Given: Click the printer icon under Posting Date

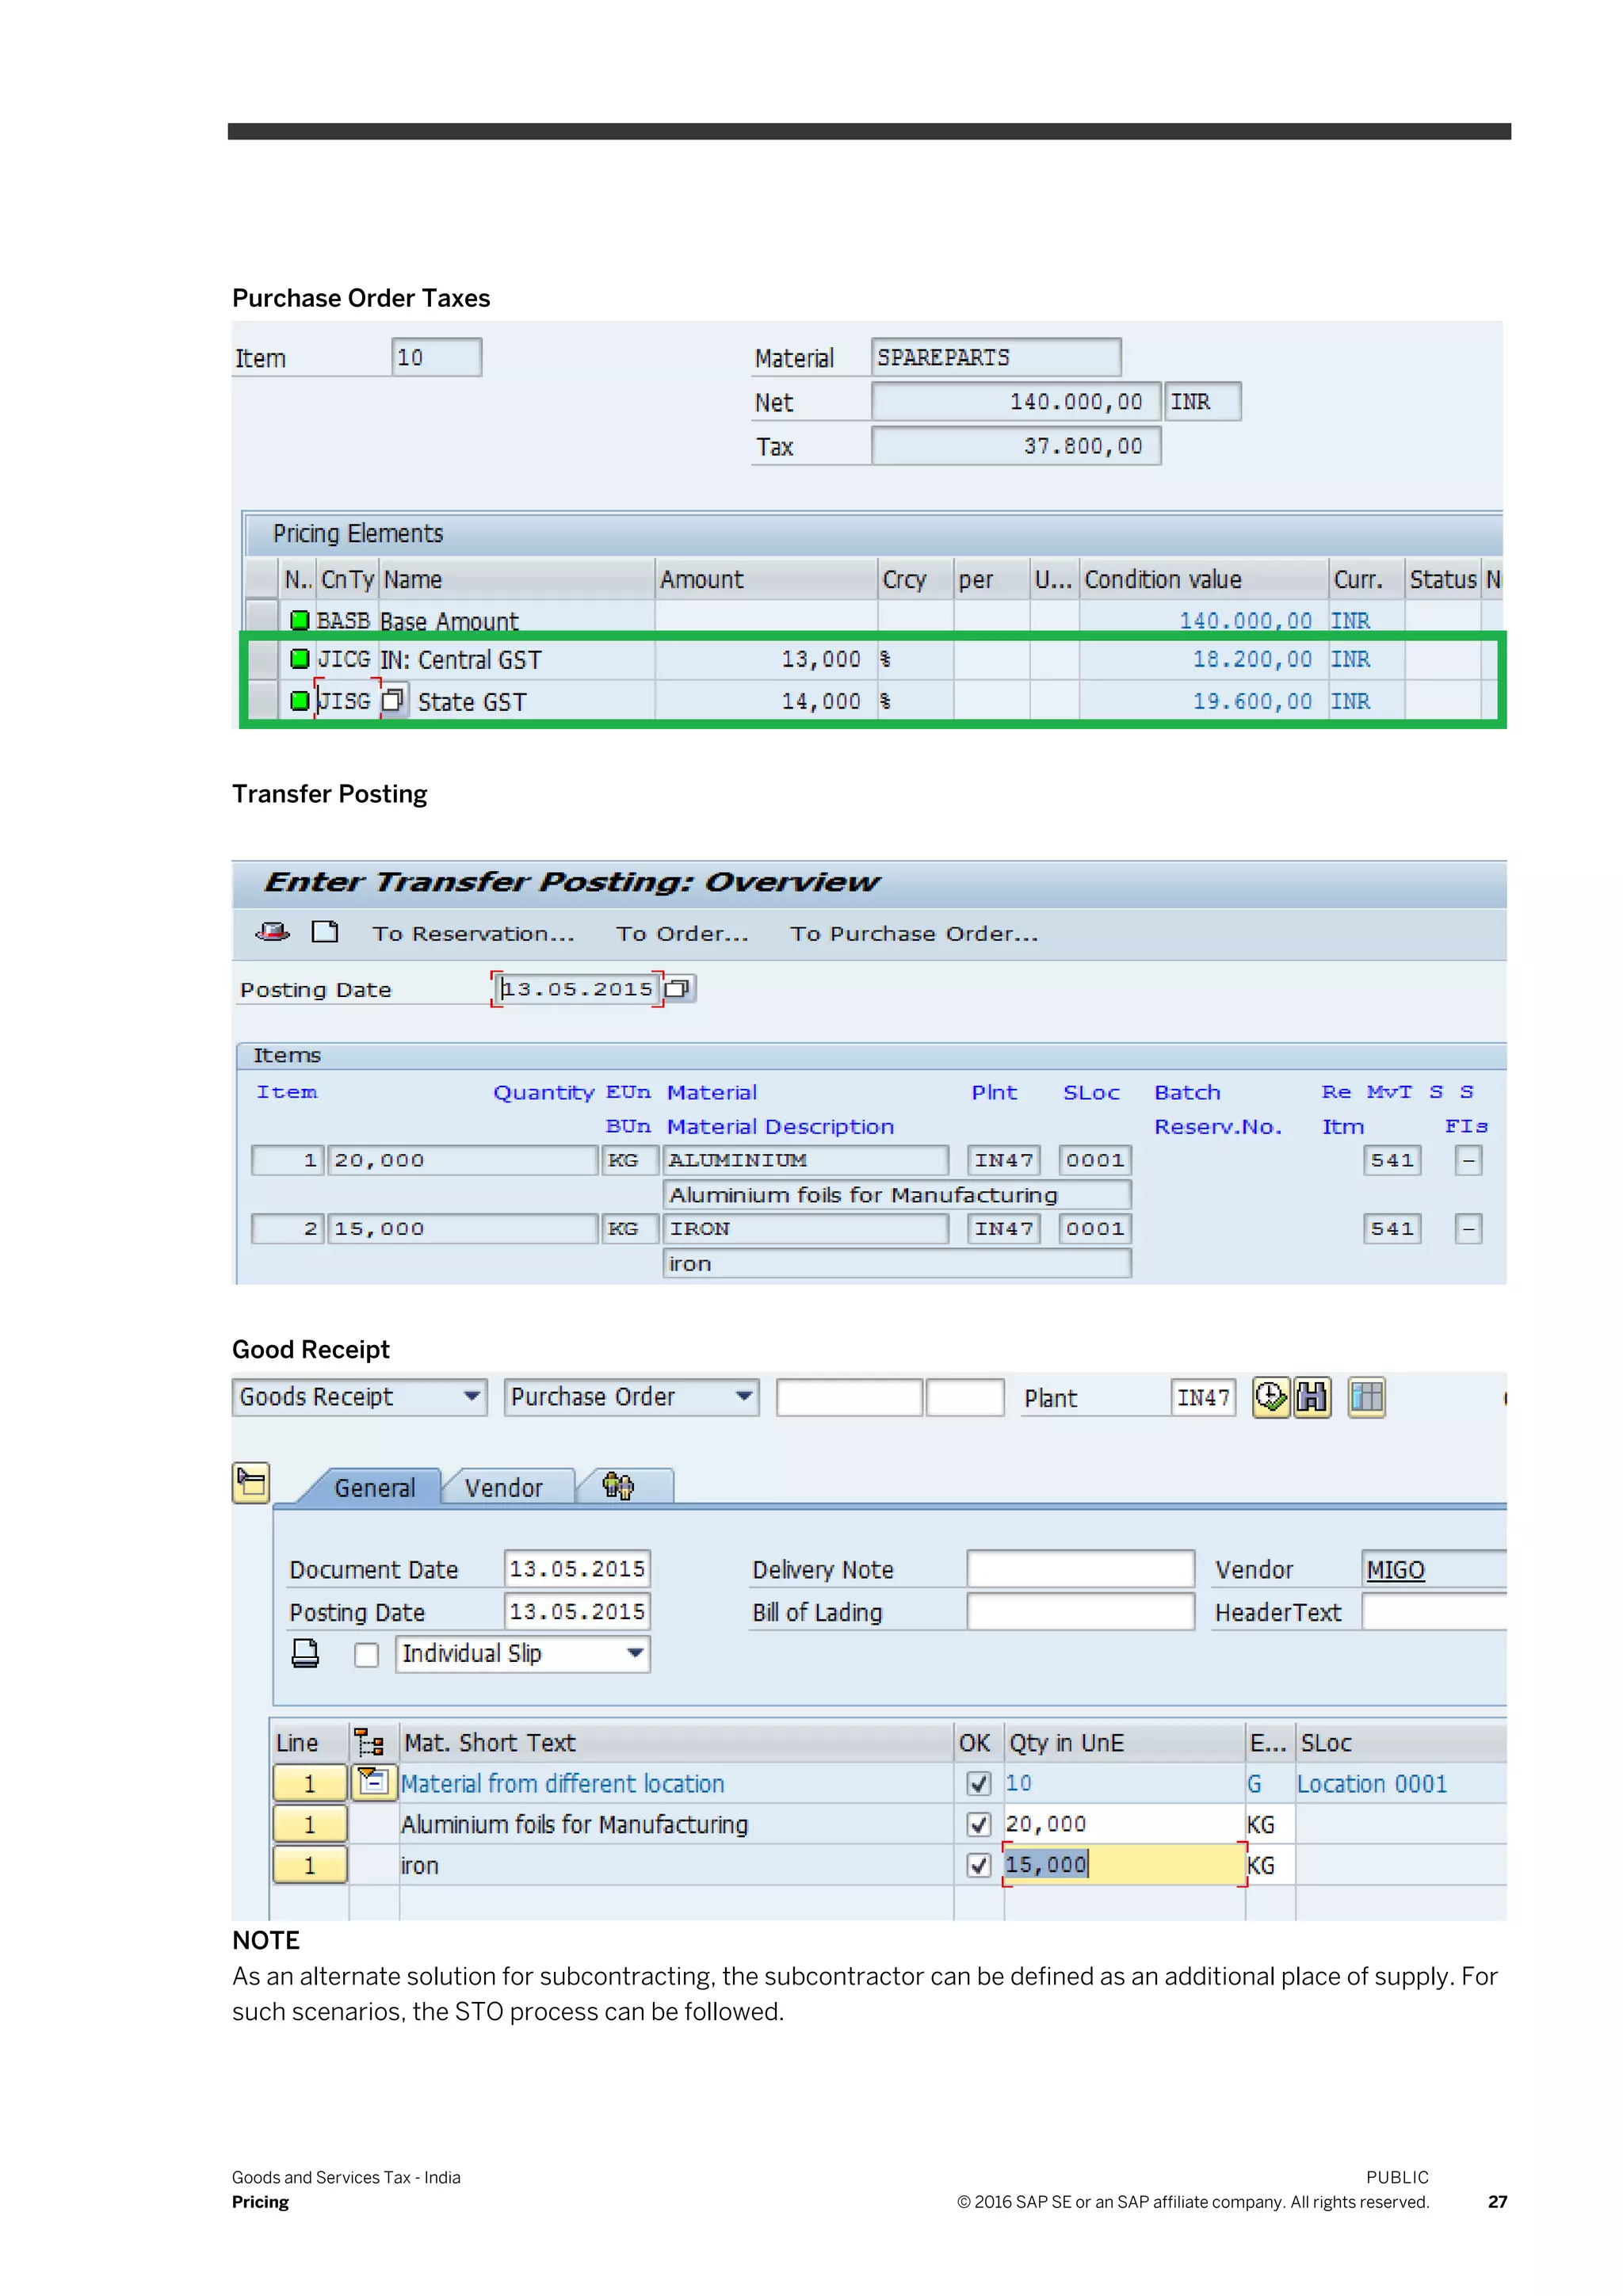Looking at the screenshot, I should pos(305,1653).
